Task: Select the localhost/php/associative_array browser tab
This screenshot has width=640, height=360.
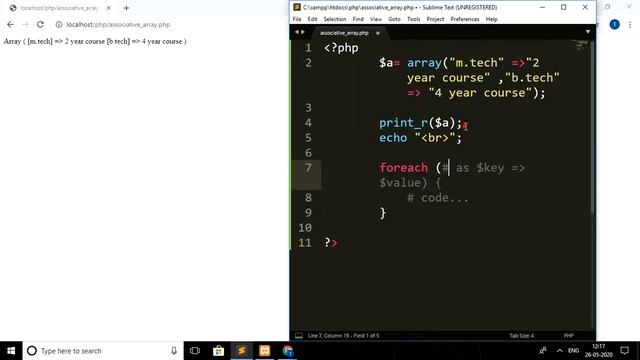Action: [x=59, y=8]
